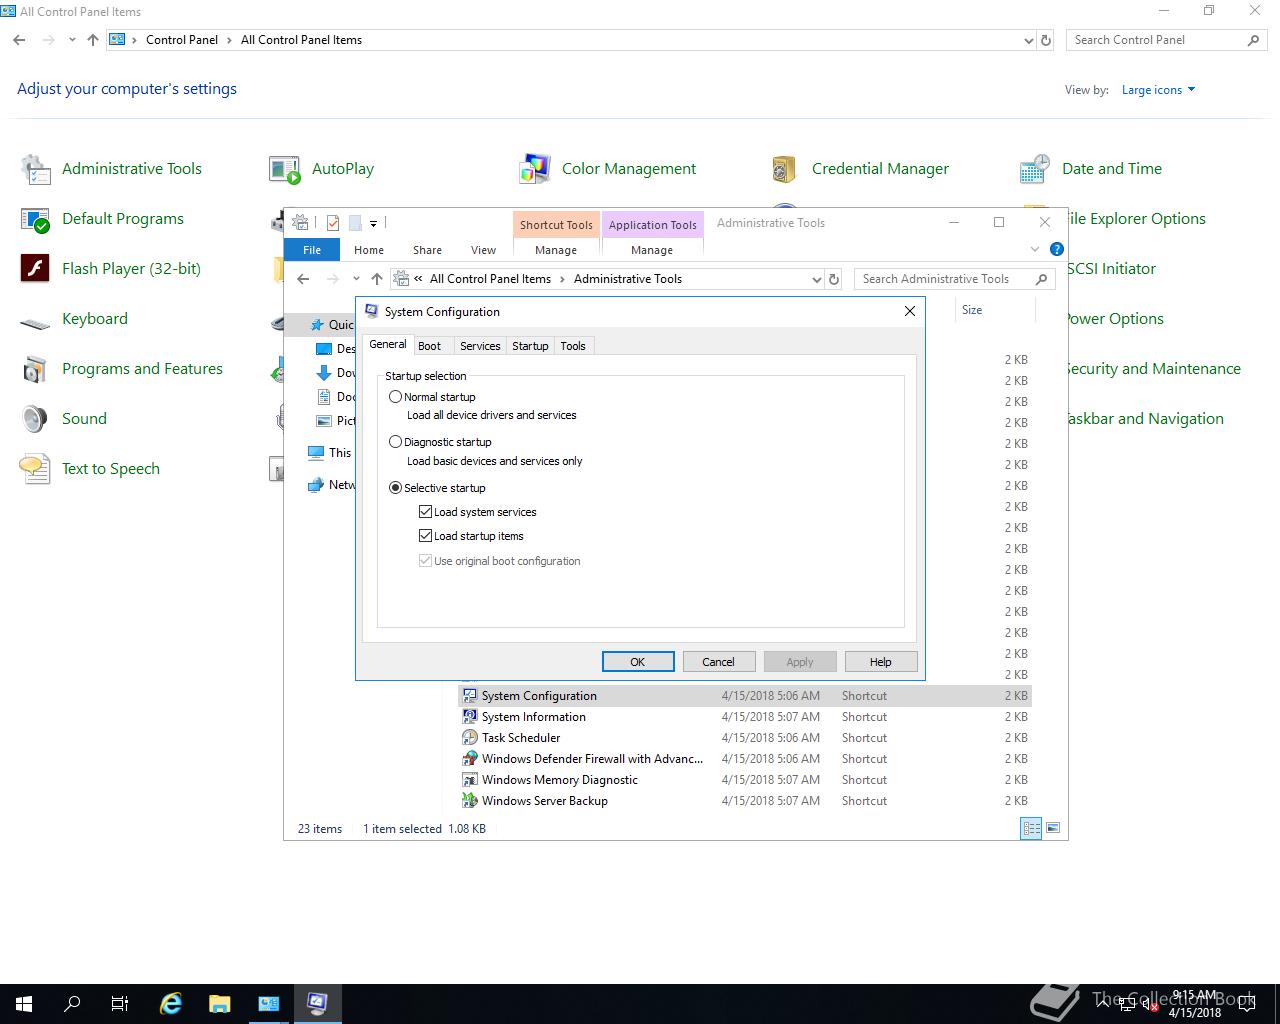Open Credential Manager icon
This screenshot has width=1280, height=1024.
pos(784,169)
